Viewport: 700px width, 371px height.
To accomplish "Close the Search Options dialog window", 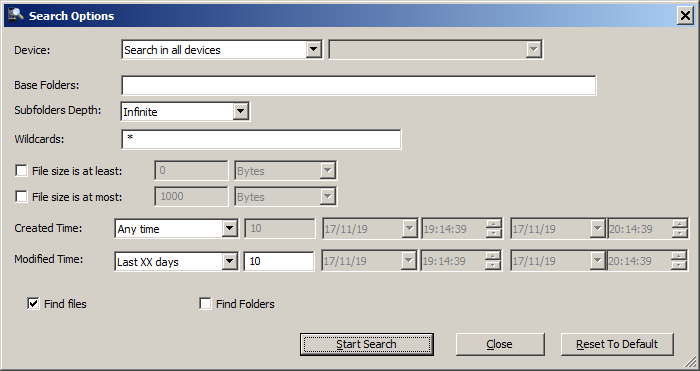I will pos(685,16).
